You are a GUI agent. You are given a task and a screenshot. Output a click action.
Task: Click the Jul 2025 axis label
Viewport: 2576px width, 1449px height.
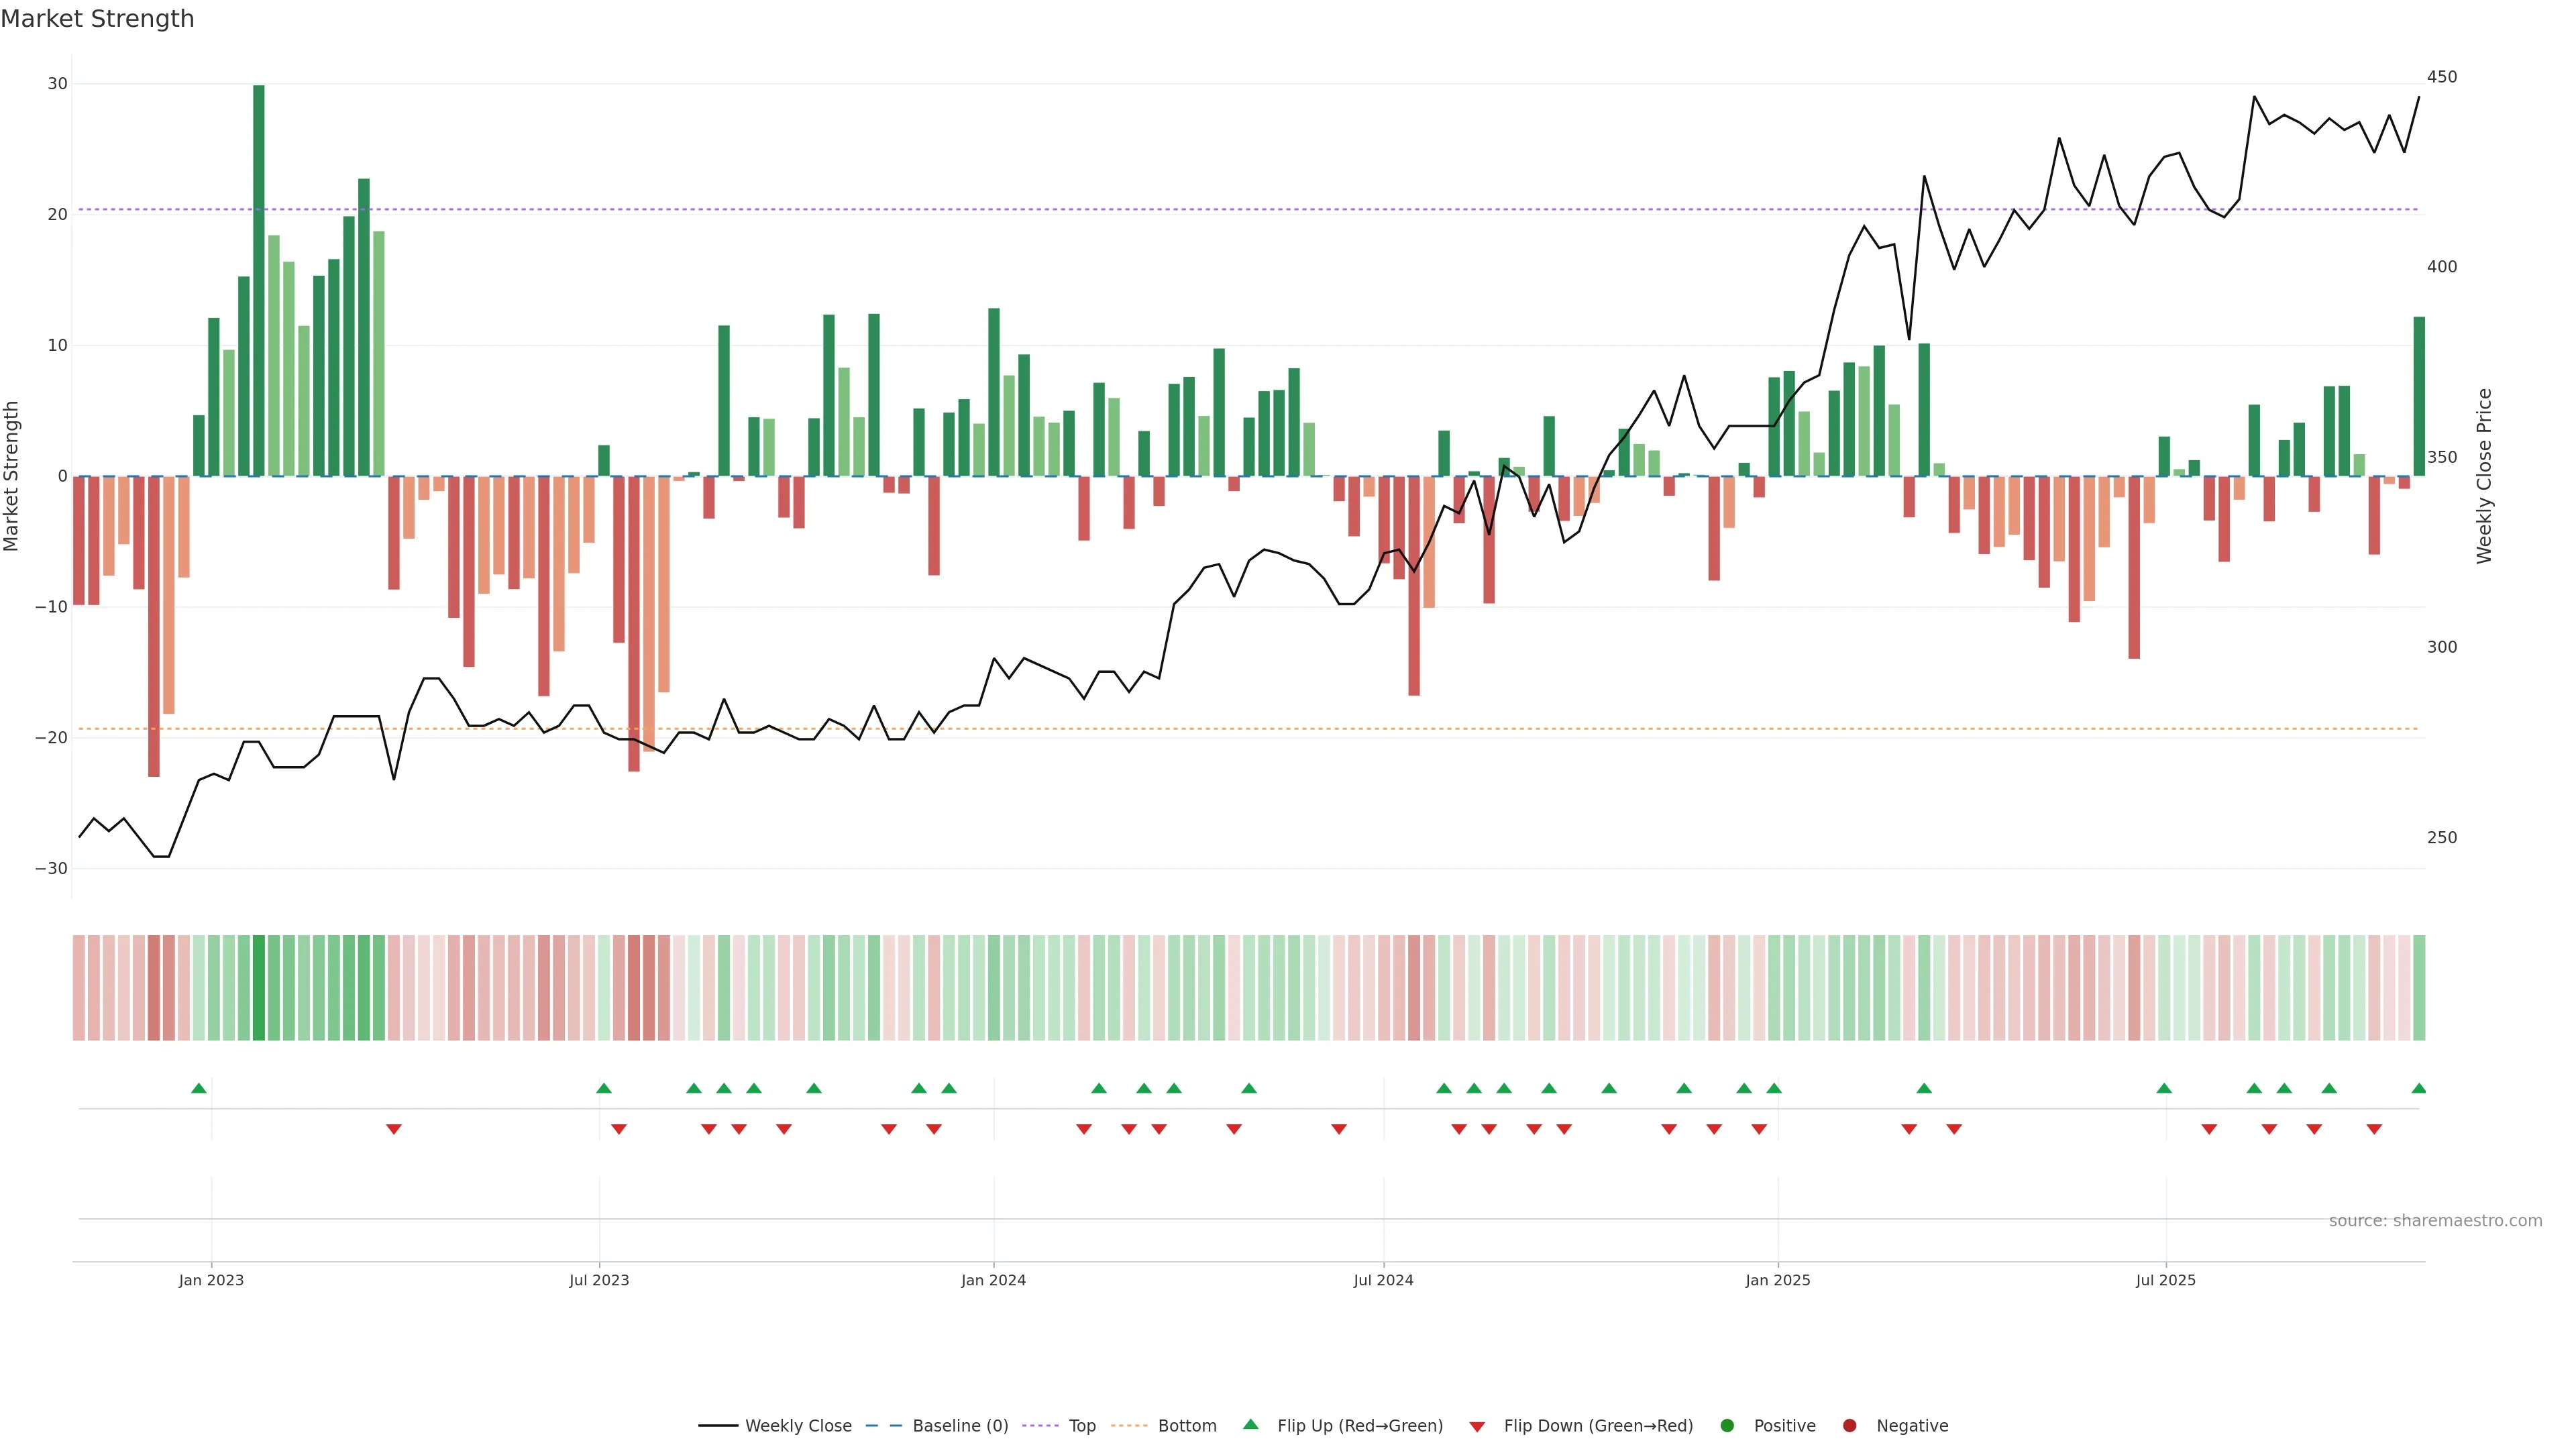(2165, 1280)
